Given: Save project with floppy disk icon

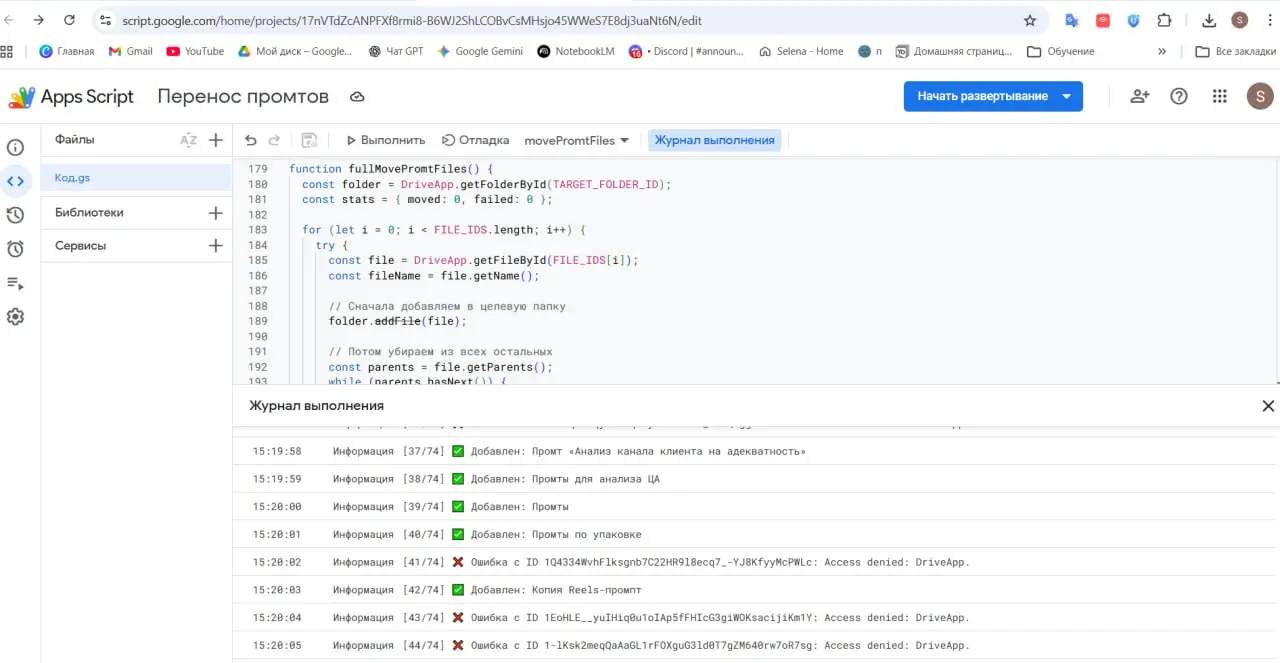Looking at the screenshot, I should (x=309, y=140).
